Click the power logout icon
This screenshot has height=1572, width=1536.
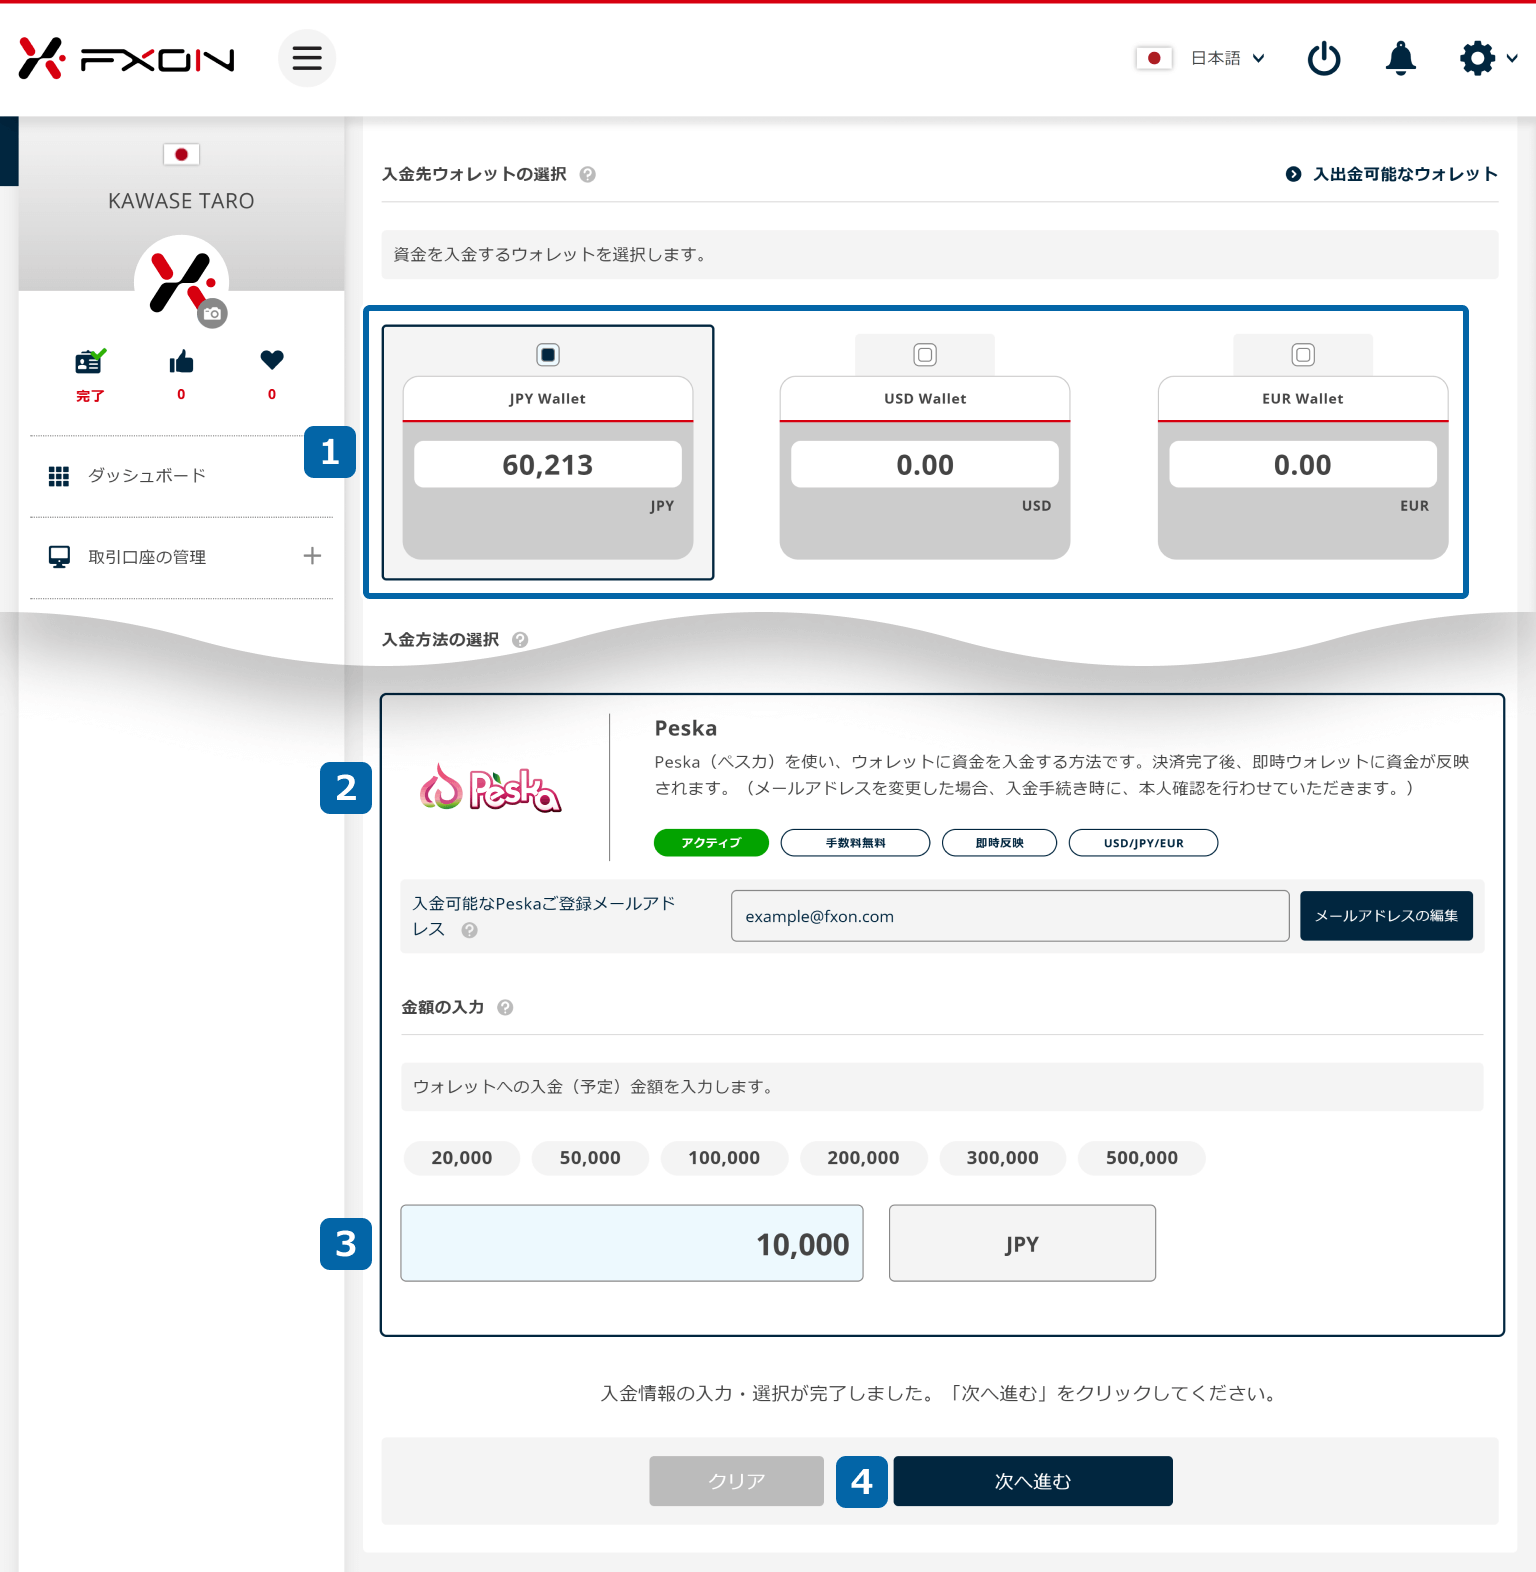(x=1324, y=59)
